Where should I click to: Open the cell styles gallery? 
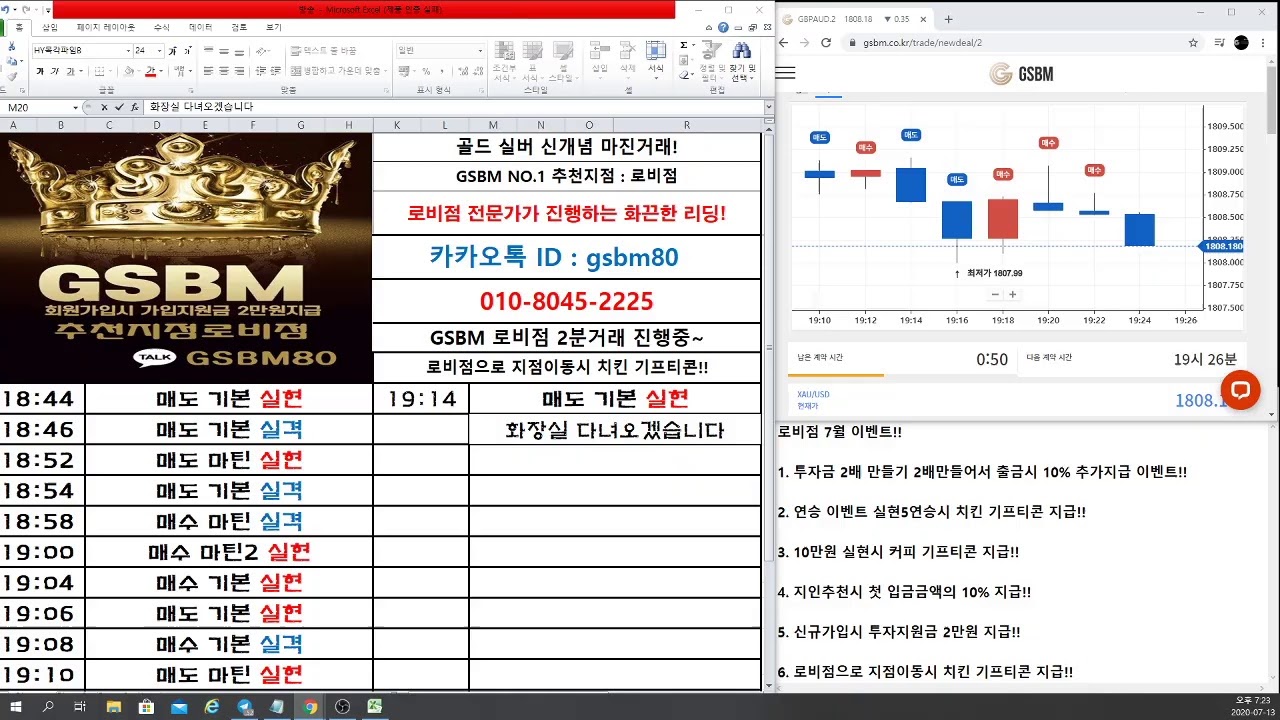click(561, 62)
